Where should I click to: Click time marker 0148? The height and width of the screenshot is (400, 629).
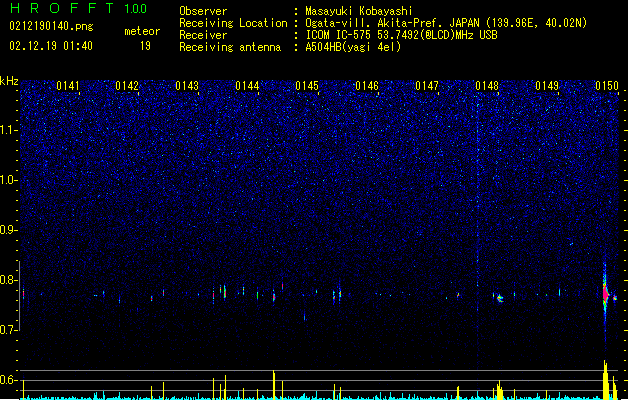tap(487, 86)
